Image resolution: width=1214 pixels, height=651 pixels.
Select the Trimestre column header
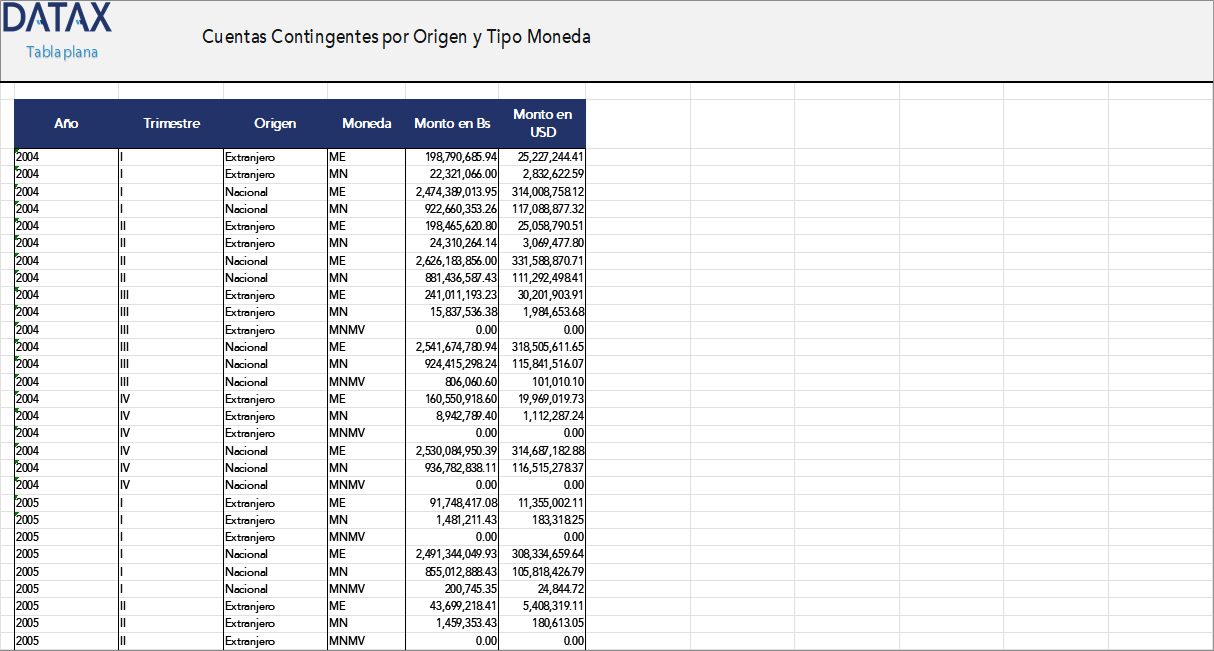point(172,123)
